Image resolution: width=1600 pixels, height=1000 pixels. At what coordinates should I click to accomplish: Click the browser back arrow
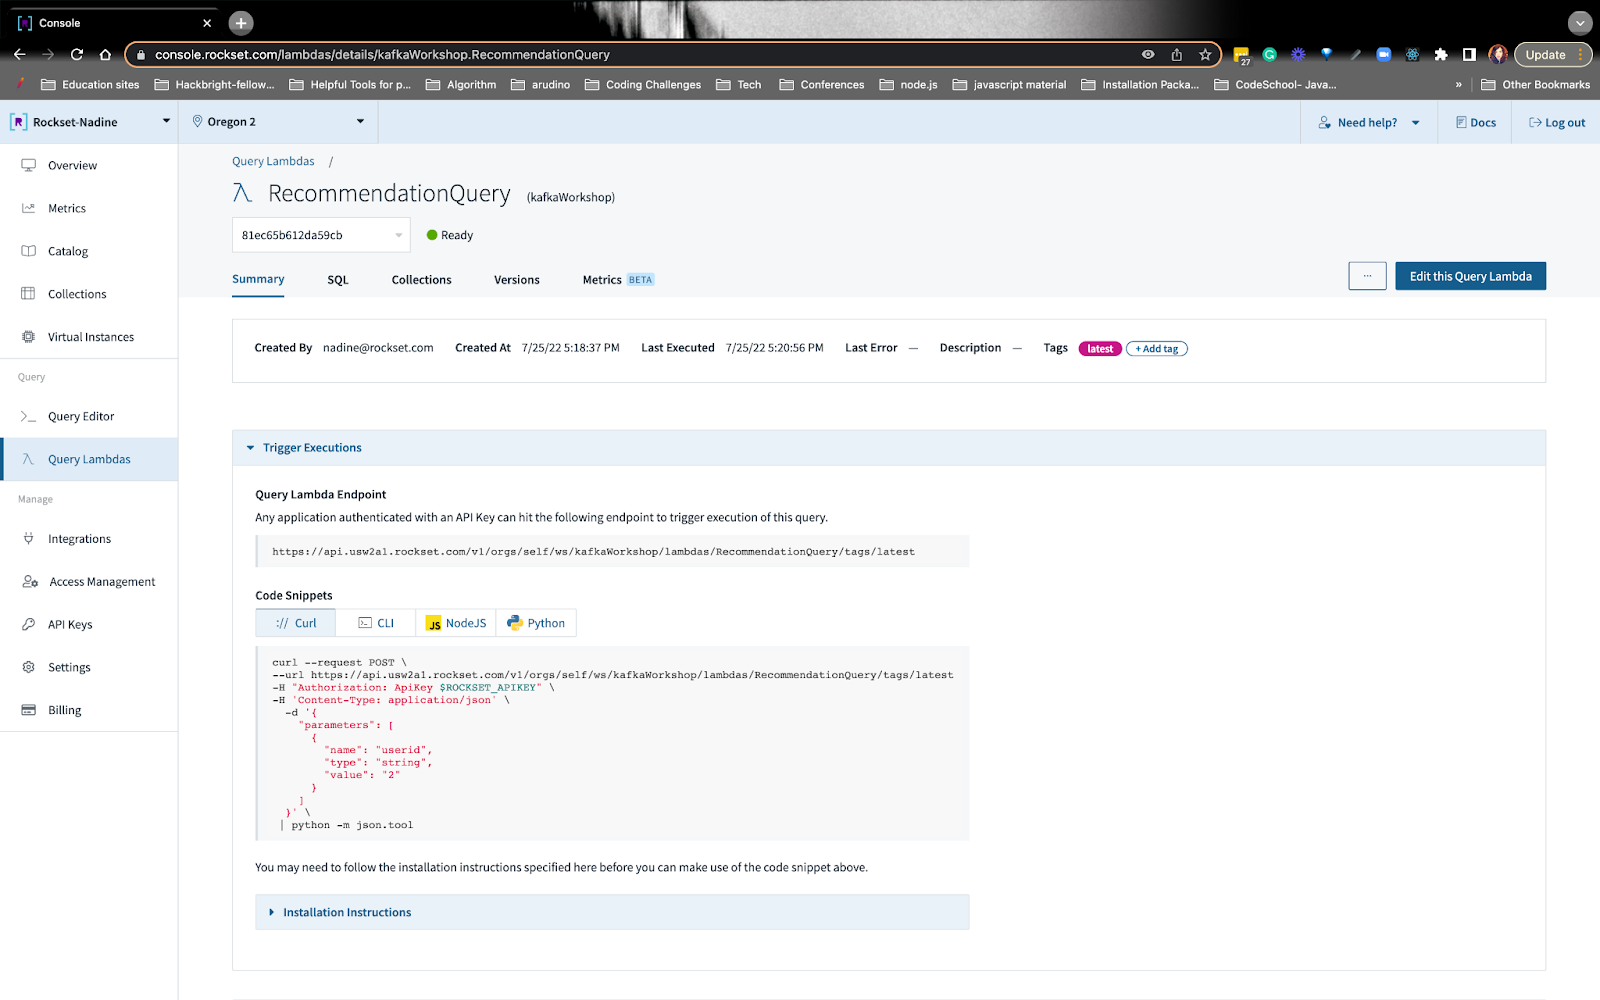point(19,54)
